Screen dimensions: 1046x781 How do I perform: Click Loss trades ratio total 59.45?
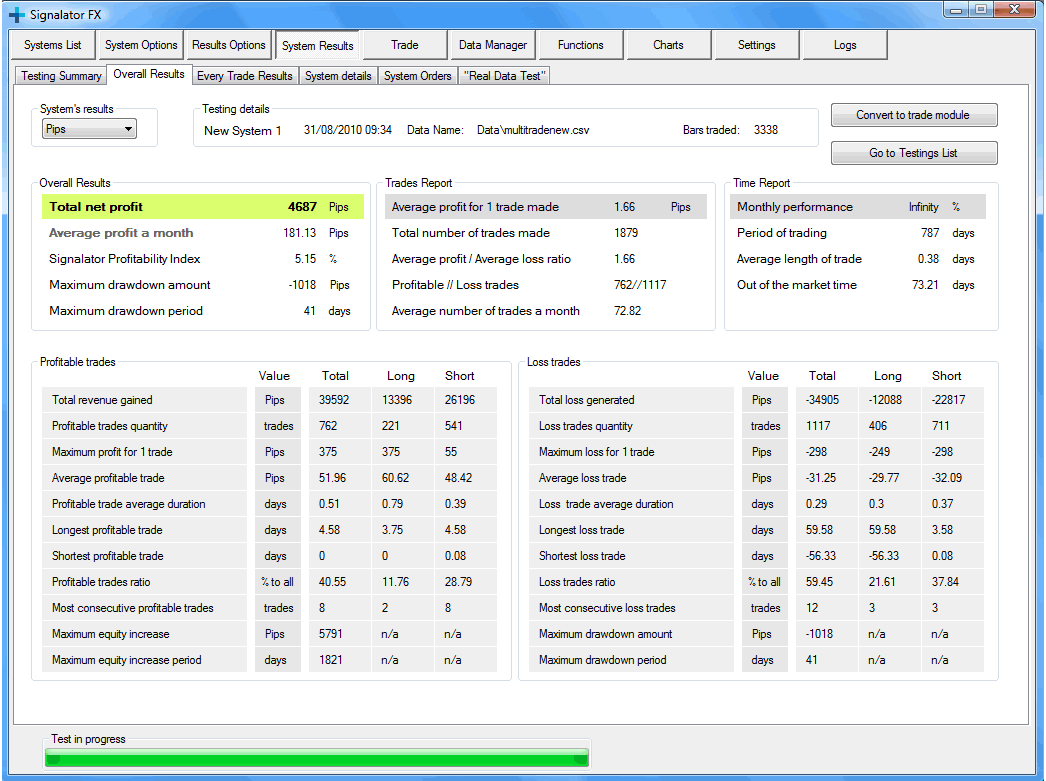tap(819, 582)
